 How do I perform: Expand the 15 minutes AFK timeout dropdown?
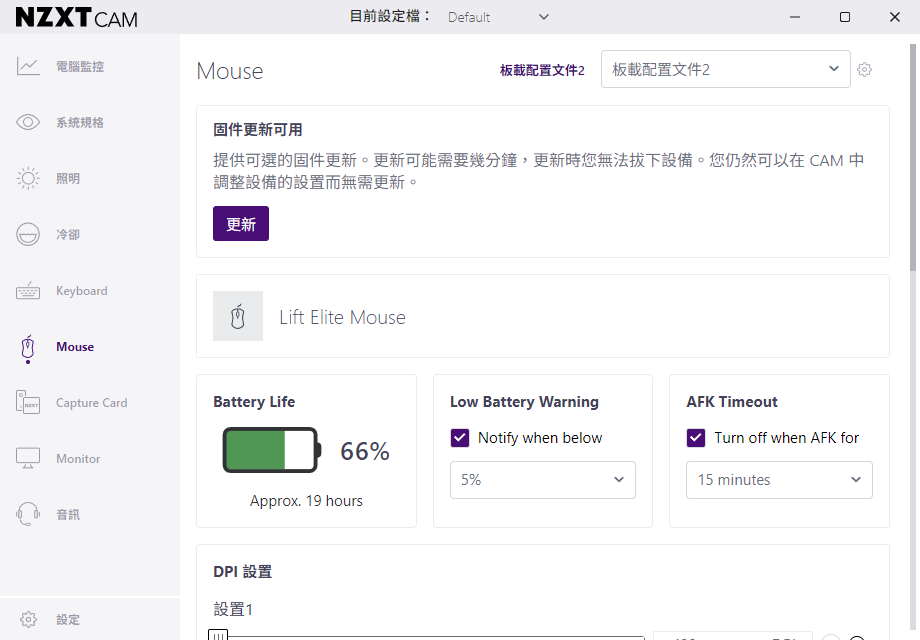pyautogui.click(x=779, y=480)
